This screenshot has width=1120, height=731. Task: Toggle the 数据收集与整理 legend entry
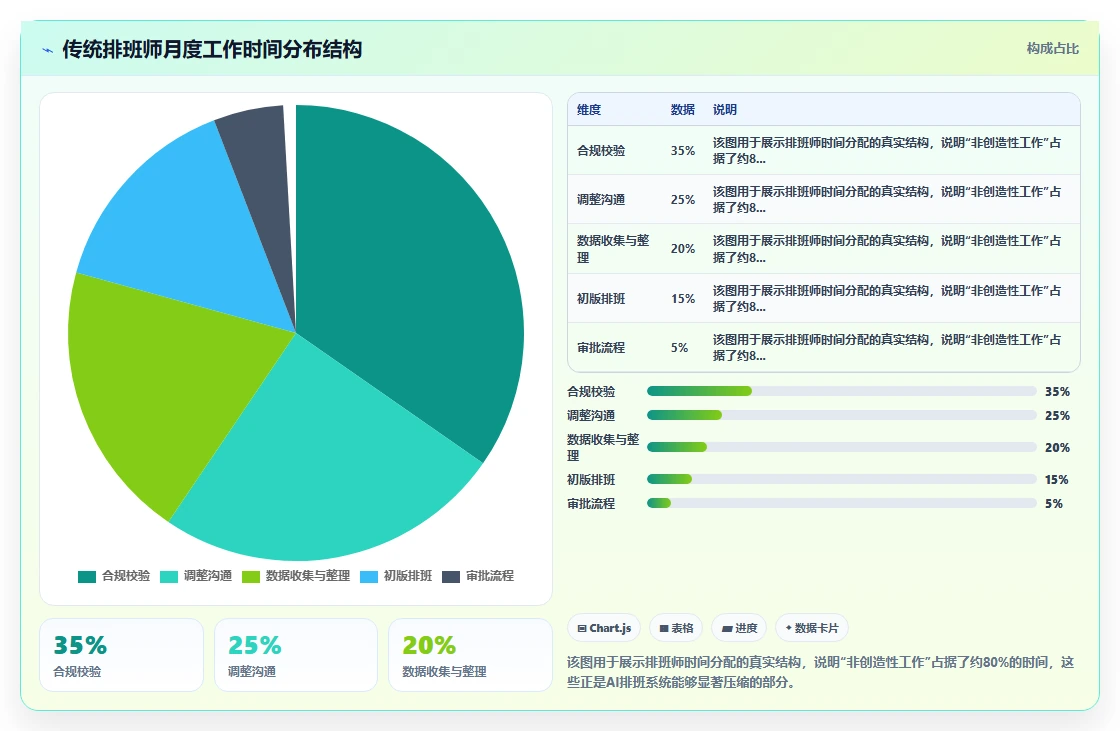click(x=296, y=576)
